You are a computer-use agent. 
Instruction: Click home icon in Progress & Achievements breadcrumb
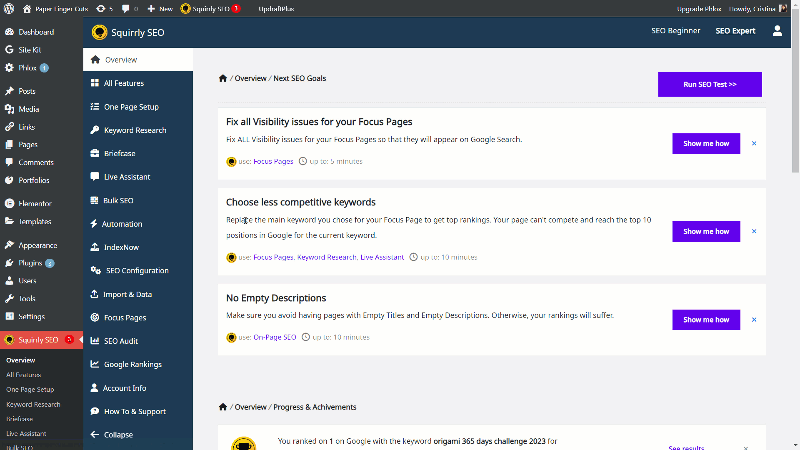(223, 407)
